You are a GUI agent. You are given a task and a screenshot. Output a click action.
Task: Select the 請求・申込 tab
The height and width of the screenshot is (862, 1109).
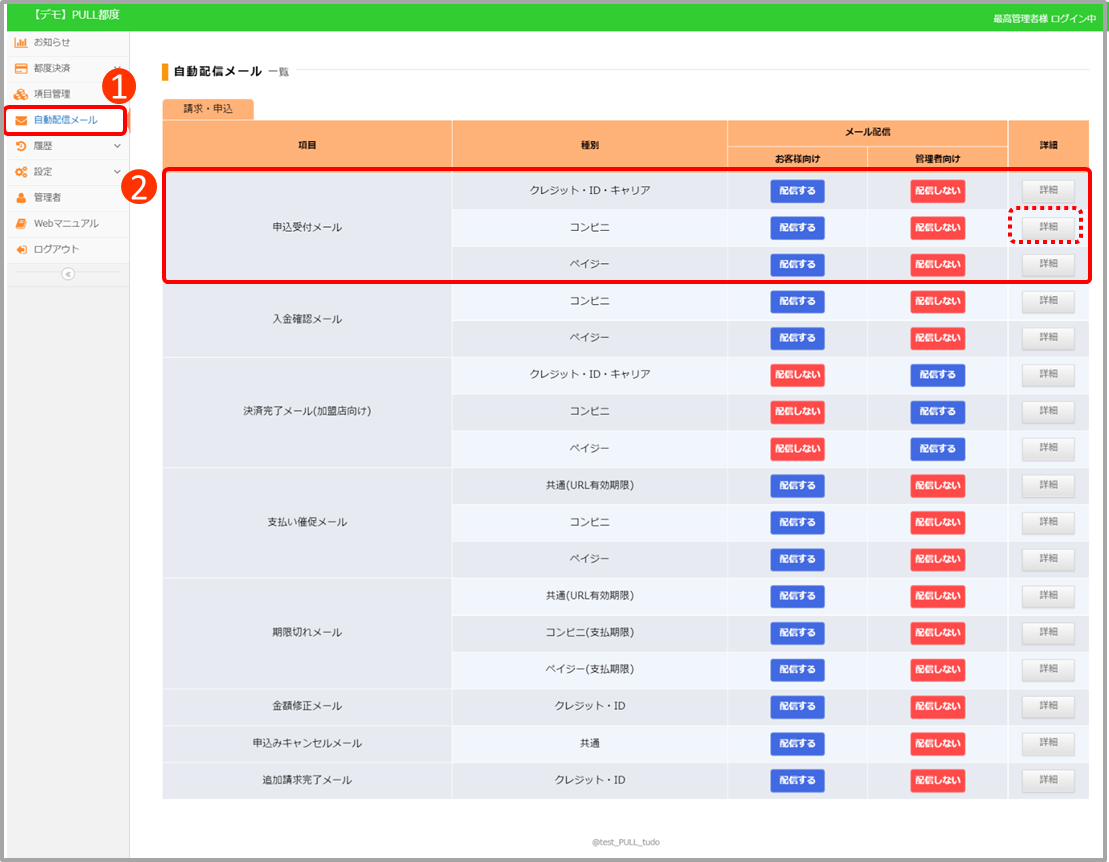click(x=208, y=109)
